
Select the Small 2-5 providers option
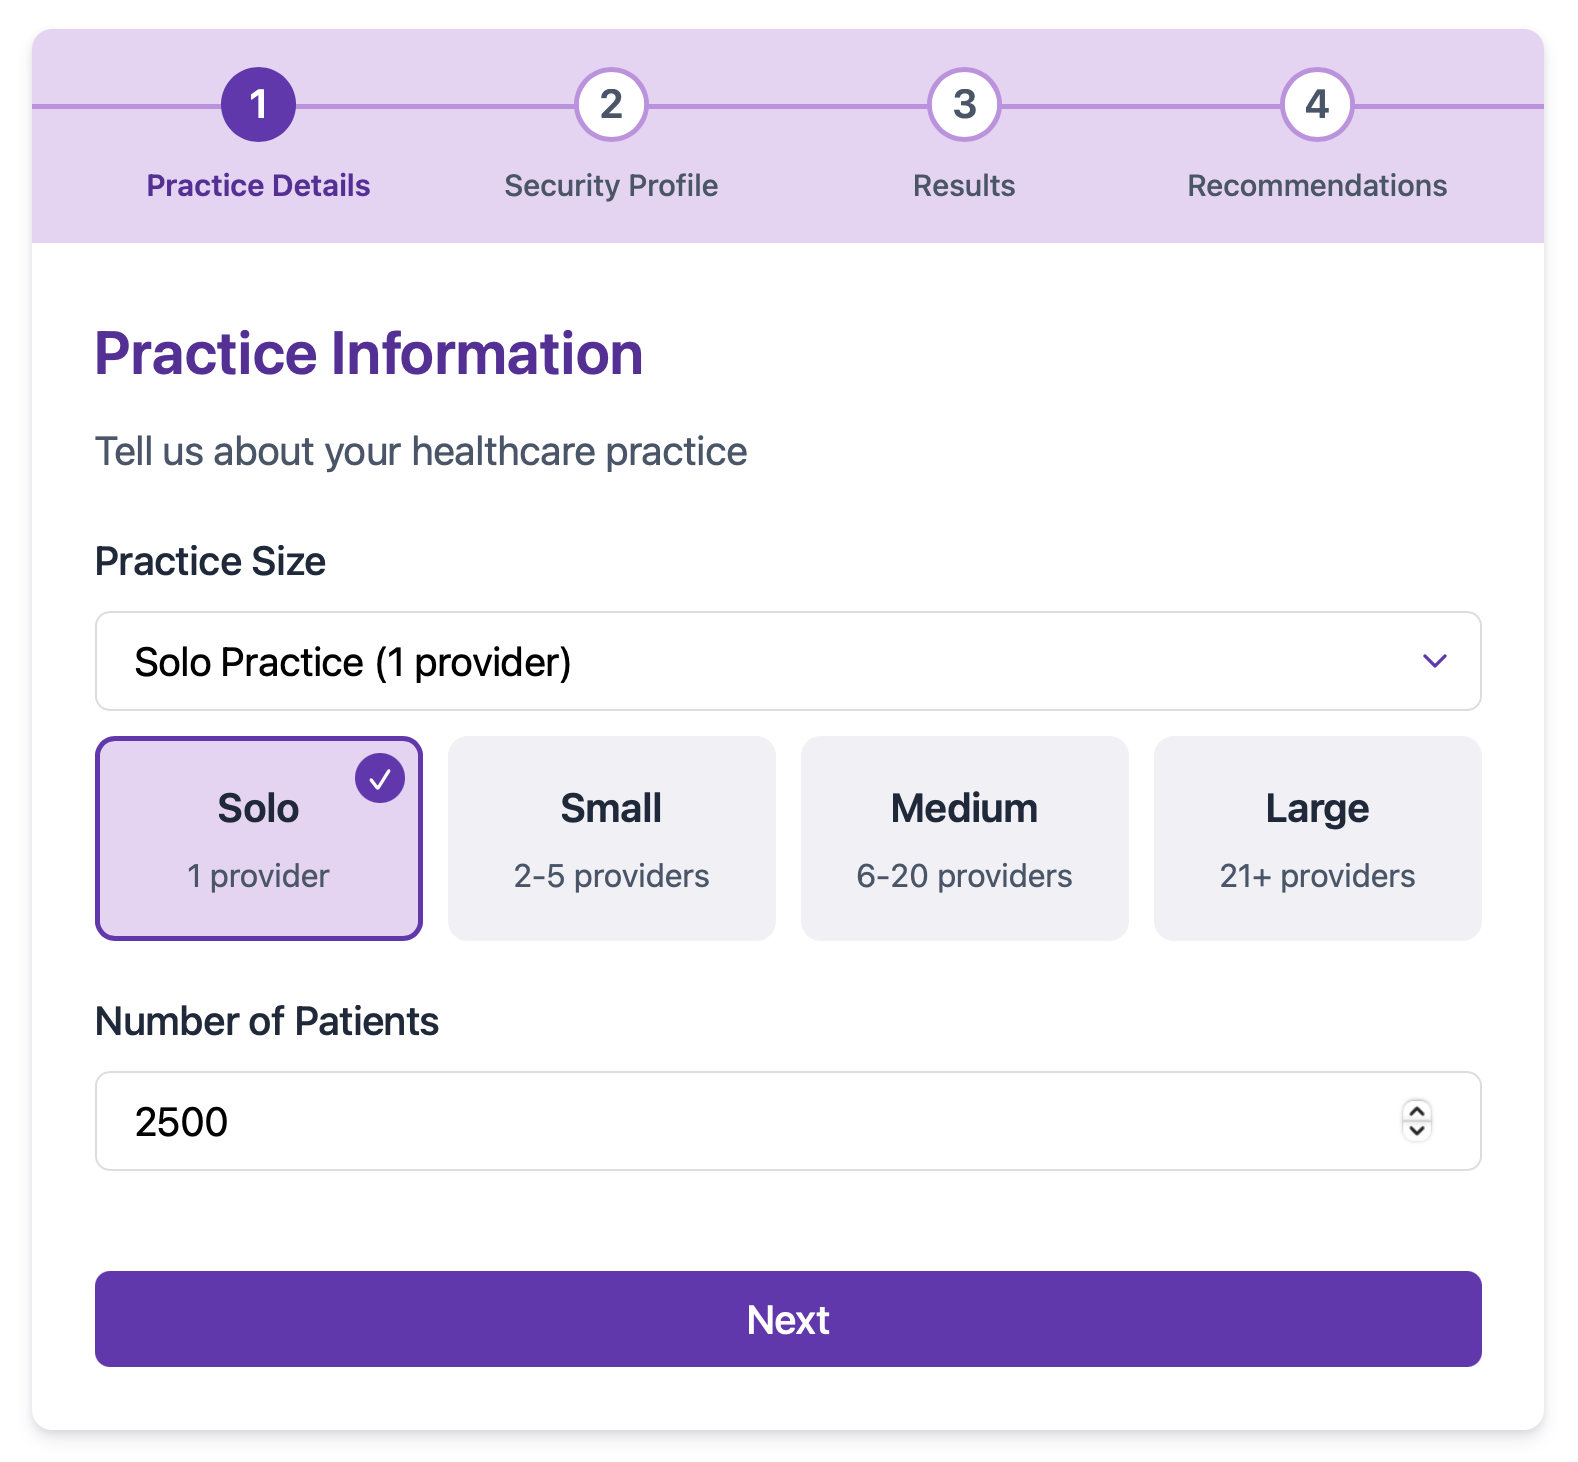[611, 838]
